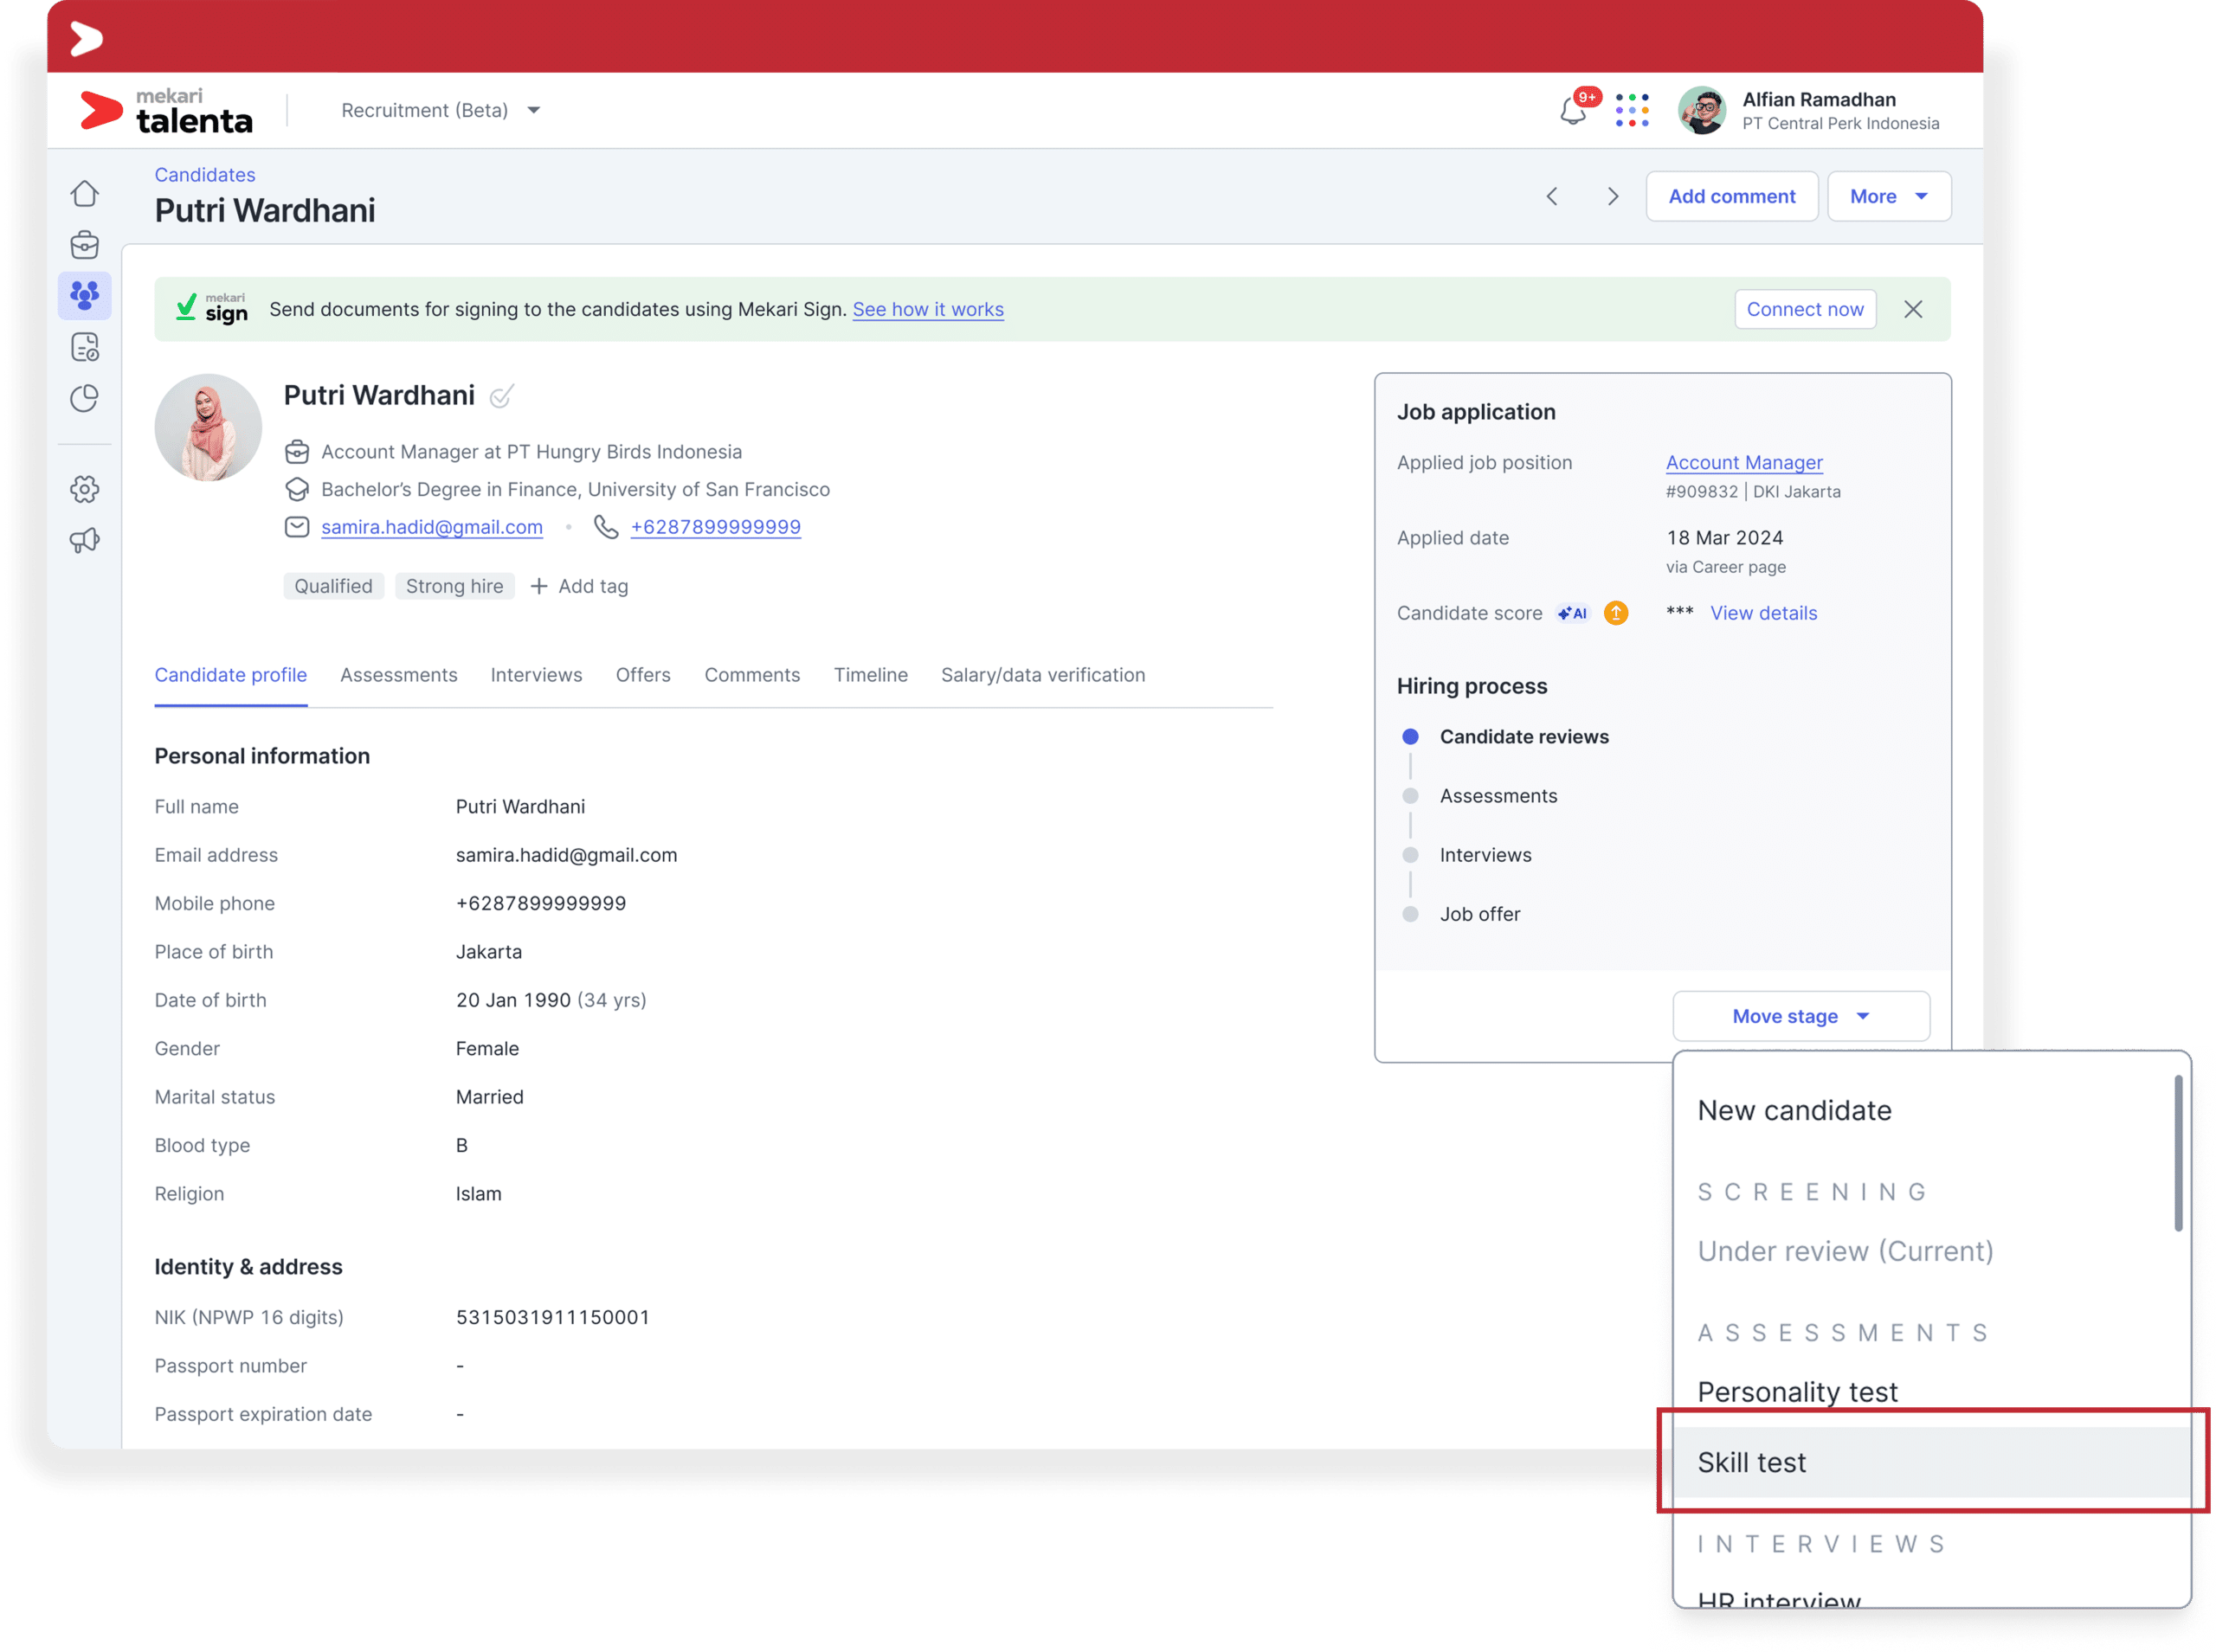Click the briefcase jobs sidebar icon
The width and height of the screenshot is (2216, 1652).
coord(85,245)
